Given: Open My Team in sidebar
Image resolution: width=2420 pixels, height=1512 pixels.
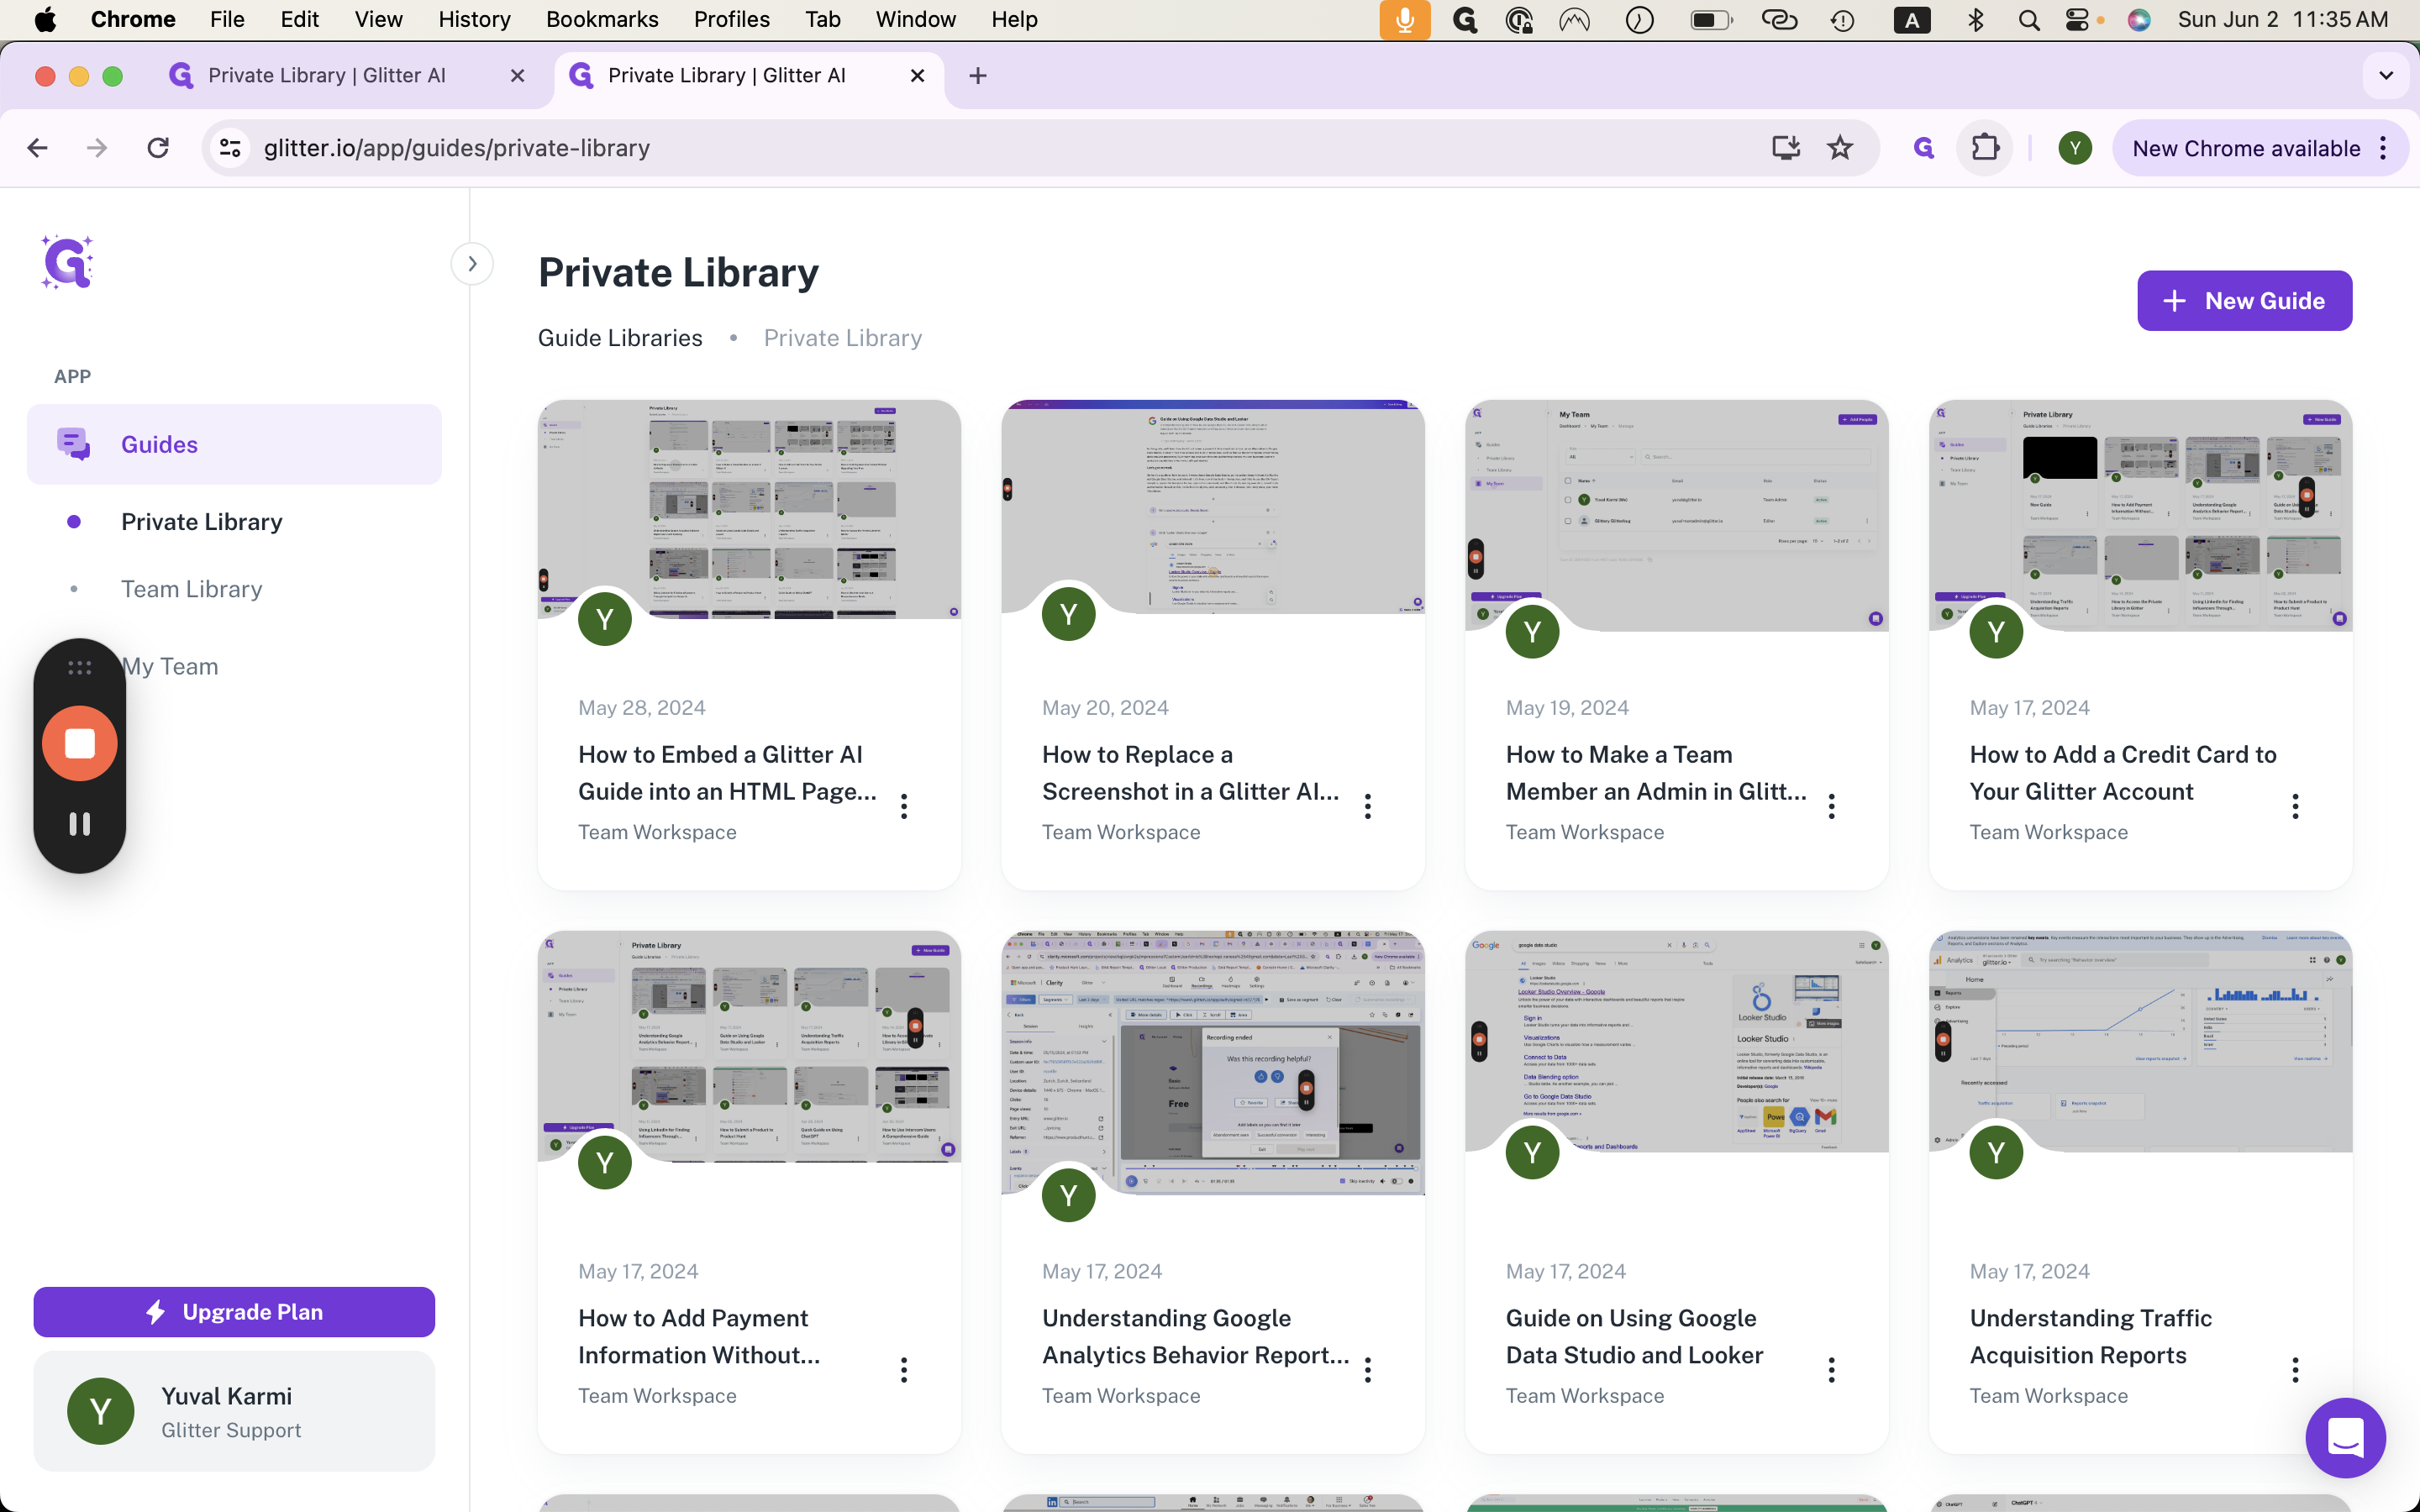Looking at the screenshot, I should pyautogui.click(x=170, y=666).
